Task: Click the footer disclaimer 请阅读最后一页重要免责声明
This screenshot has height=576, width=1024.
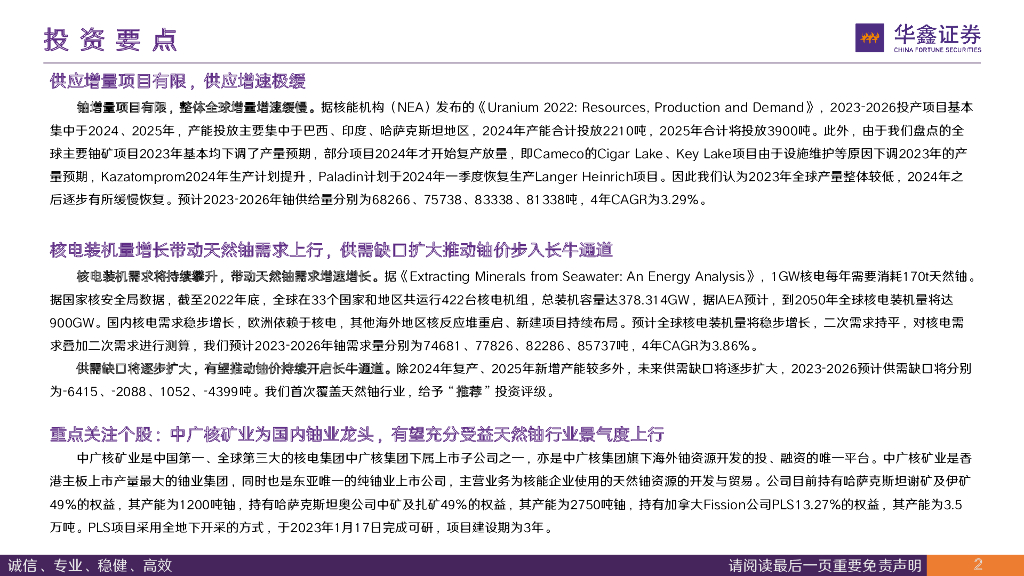Action: pyautogui.click(x=825, y=565)
